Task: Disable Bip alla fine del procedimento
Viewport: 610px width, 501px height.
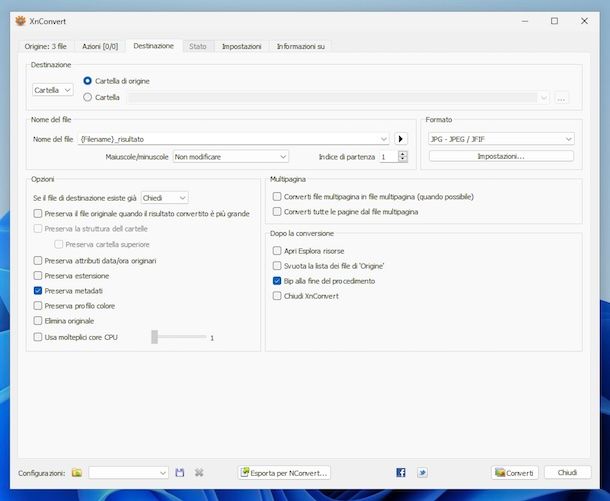Action: point(277,281)
